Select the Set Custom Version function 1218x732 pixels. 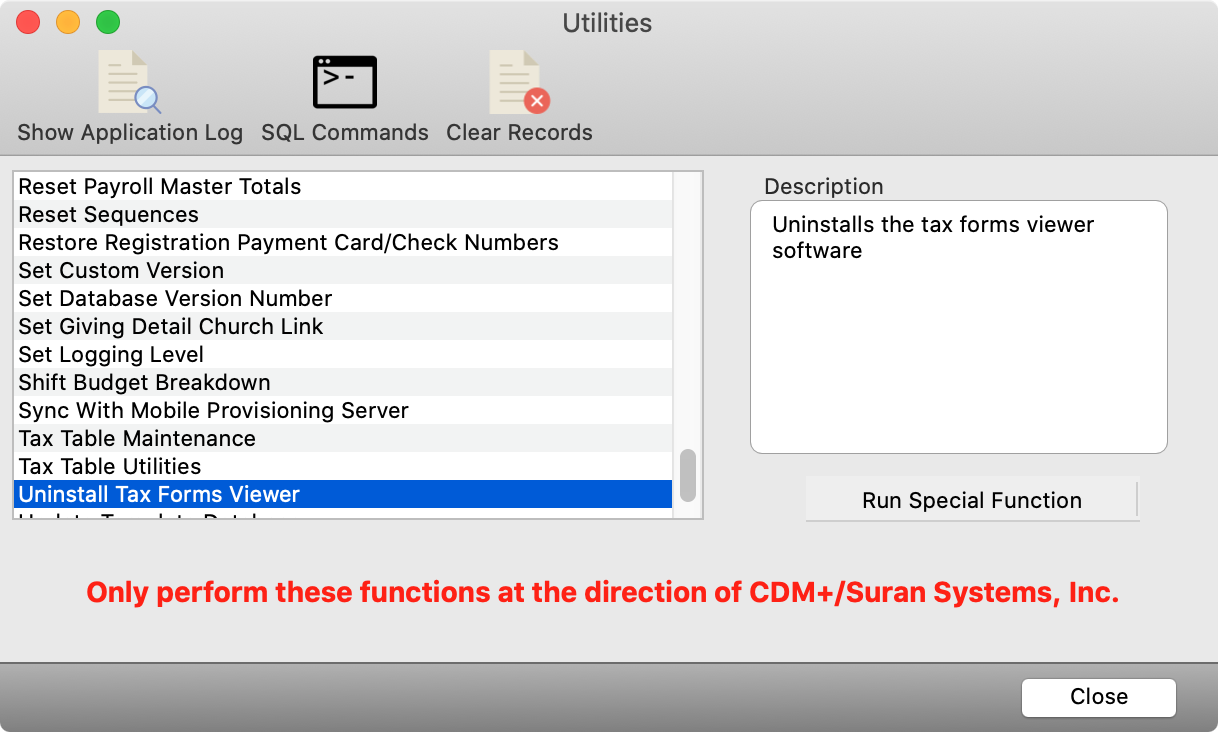pyautogui.click(x=121, y=271)
